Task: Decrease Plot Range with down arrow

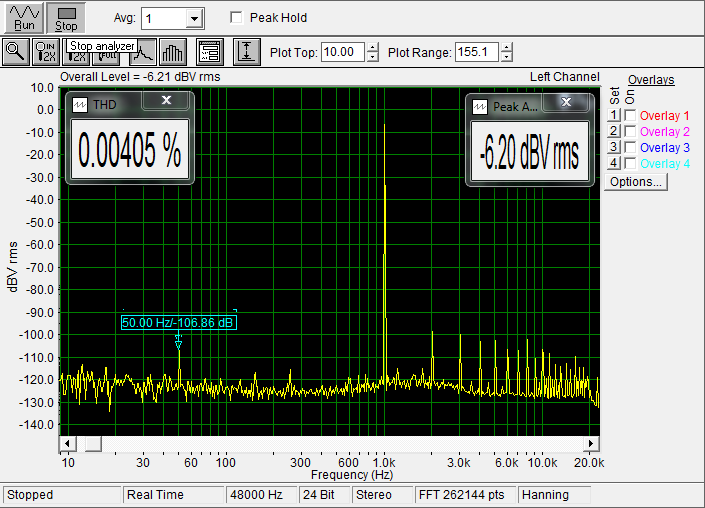Action: (x=506, y=57)
